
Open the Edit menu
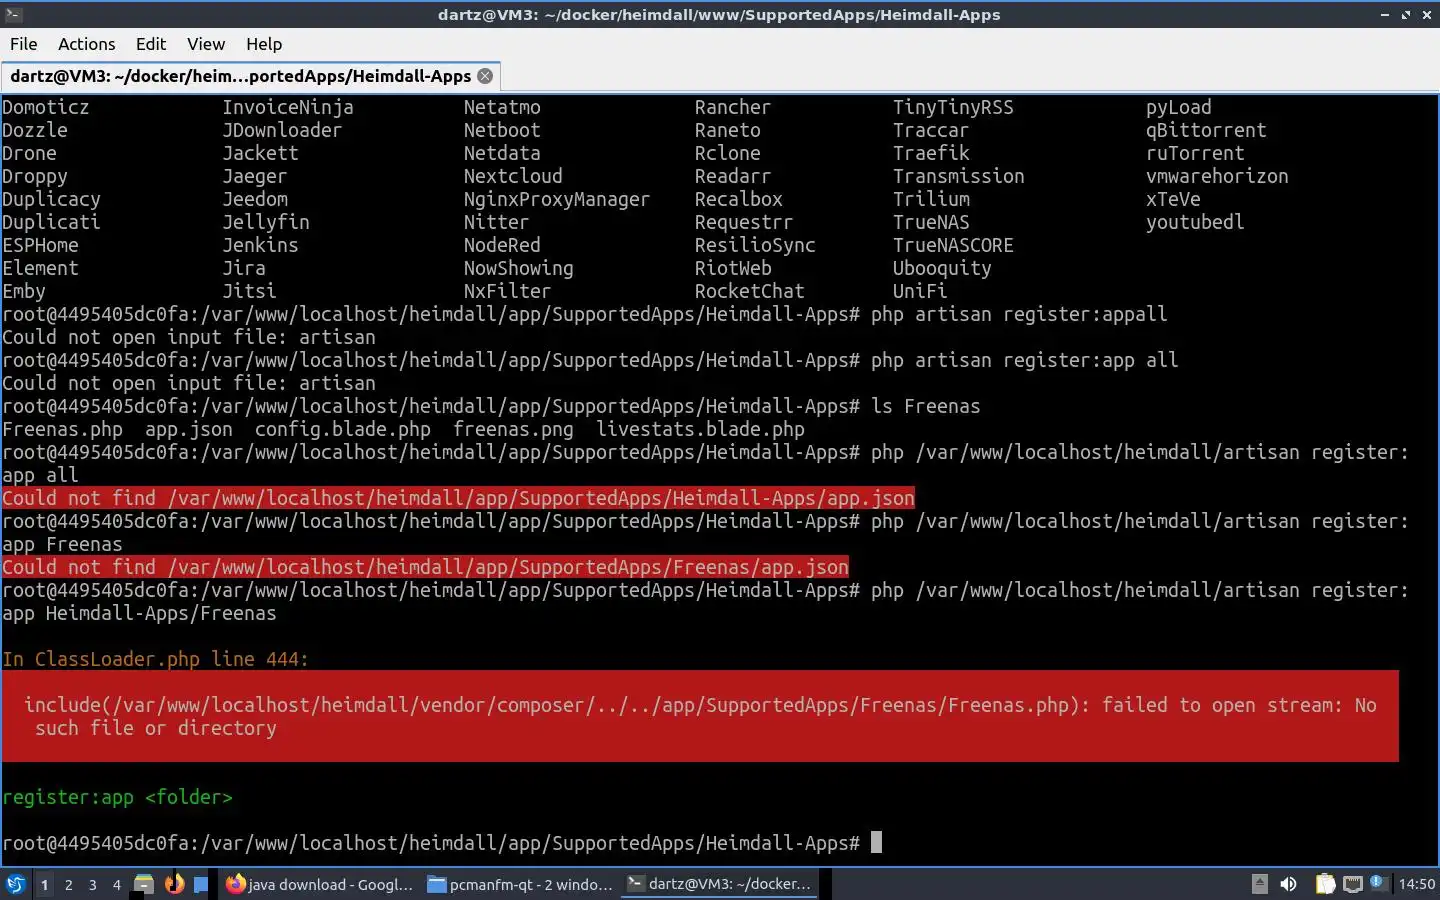(x=151, y=44)
